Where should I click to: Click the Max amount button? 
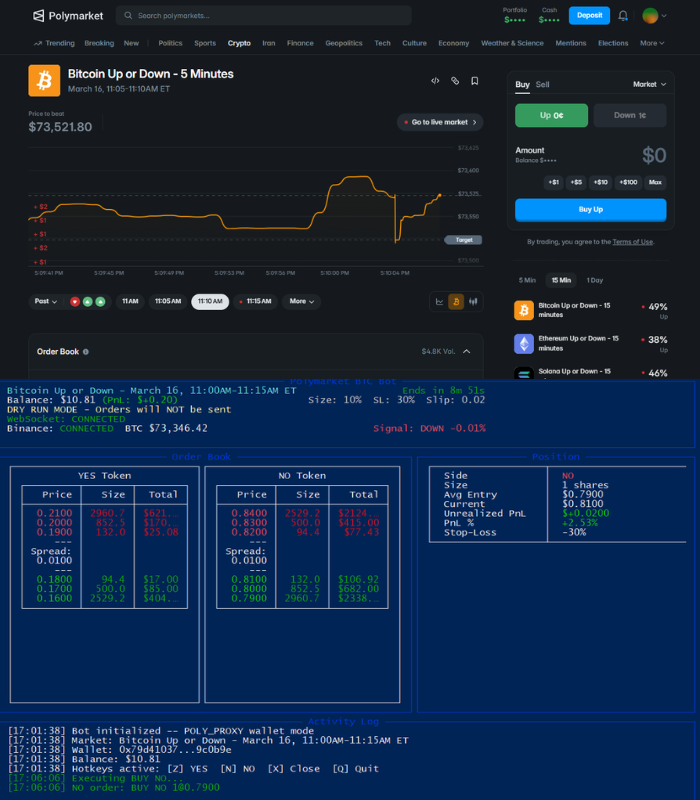click(x=655, y=182)
